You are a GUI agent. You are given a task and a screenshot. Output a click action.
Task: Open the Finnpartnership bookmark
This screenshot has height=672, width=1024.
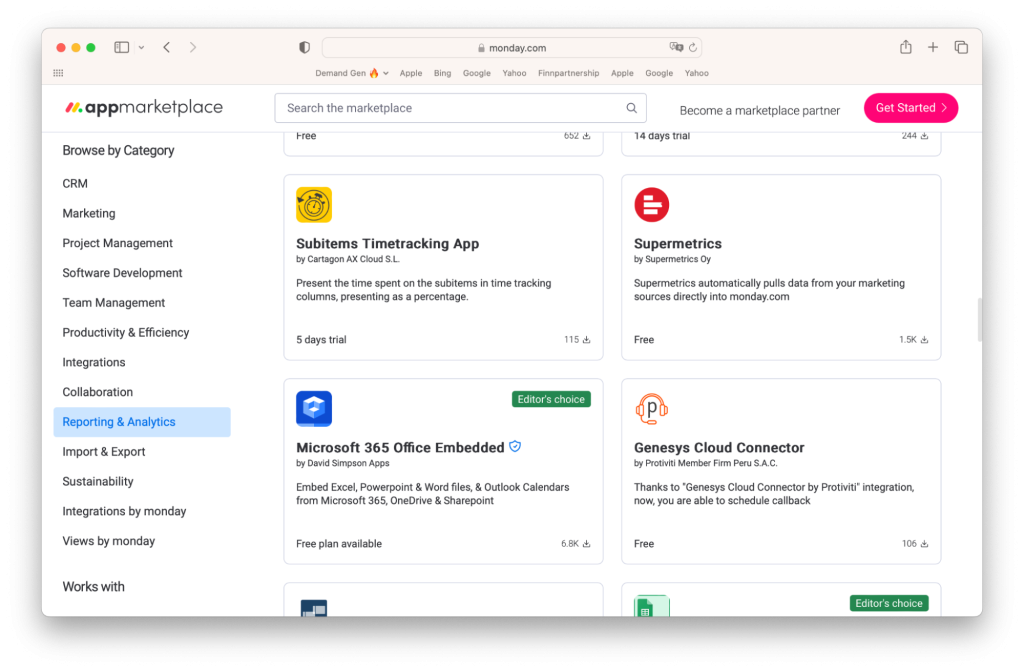point(568,73)
